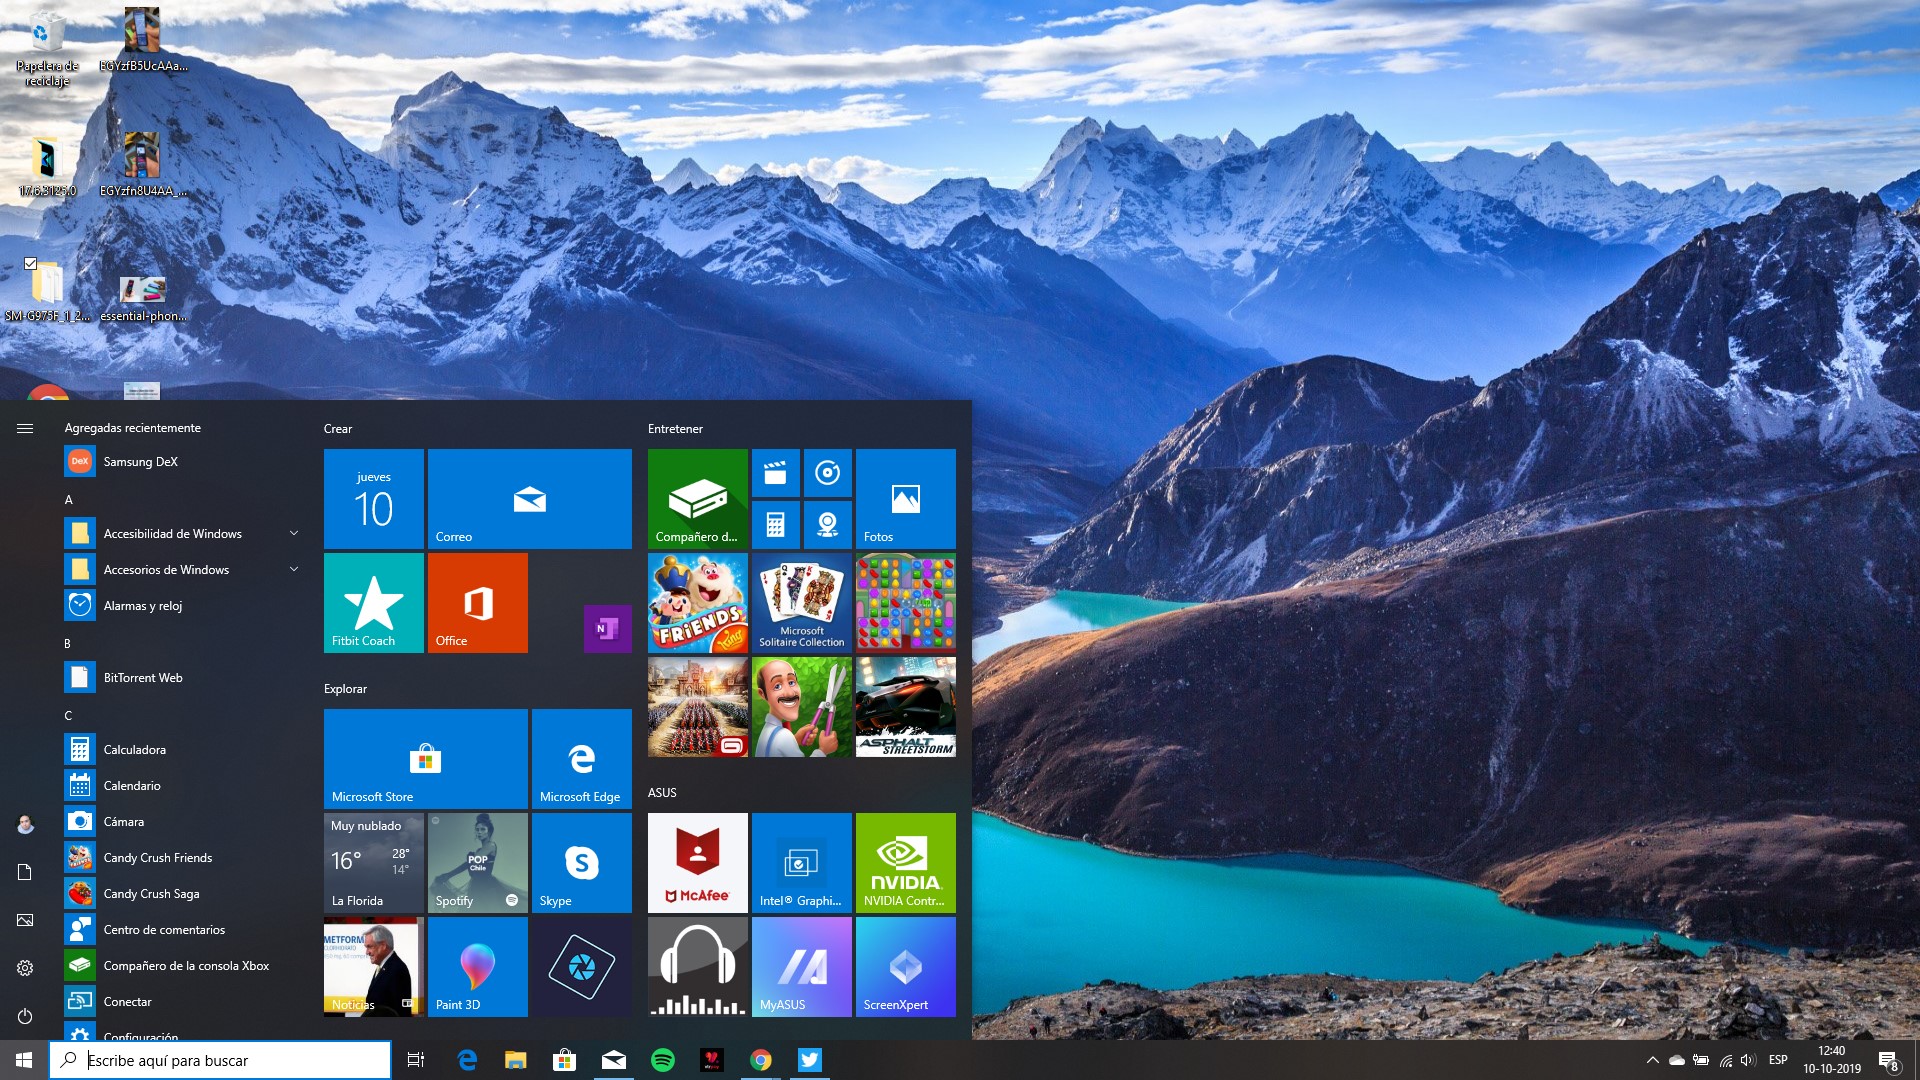
Task: Expand Accesibilidad de Windows folder
Action: pyautogui.click(x=182, y=534)
